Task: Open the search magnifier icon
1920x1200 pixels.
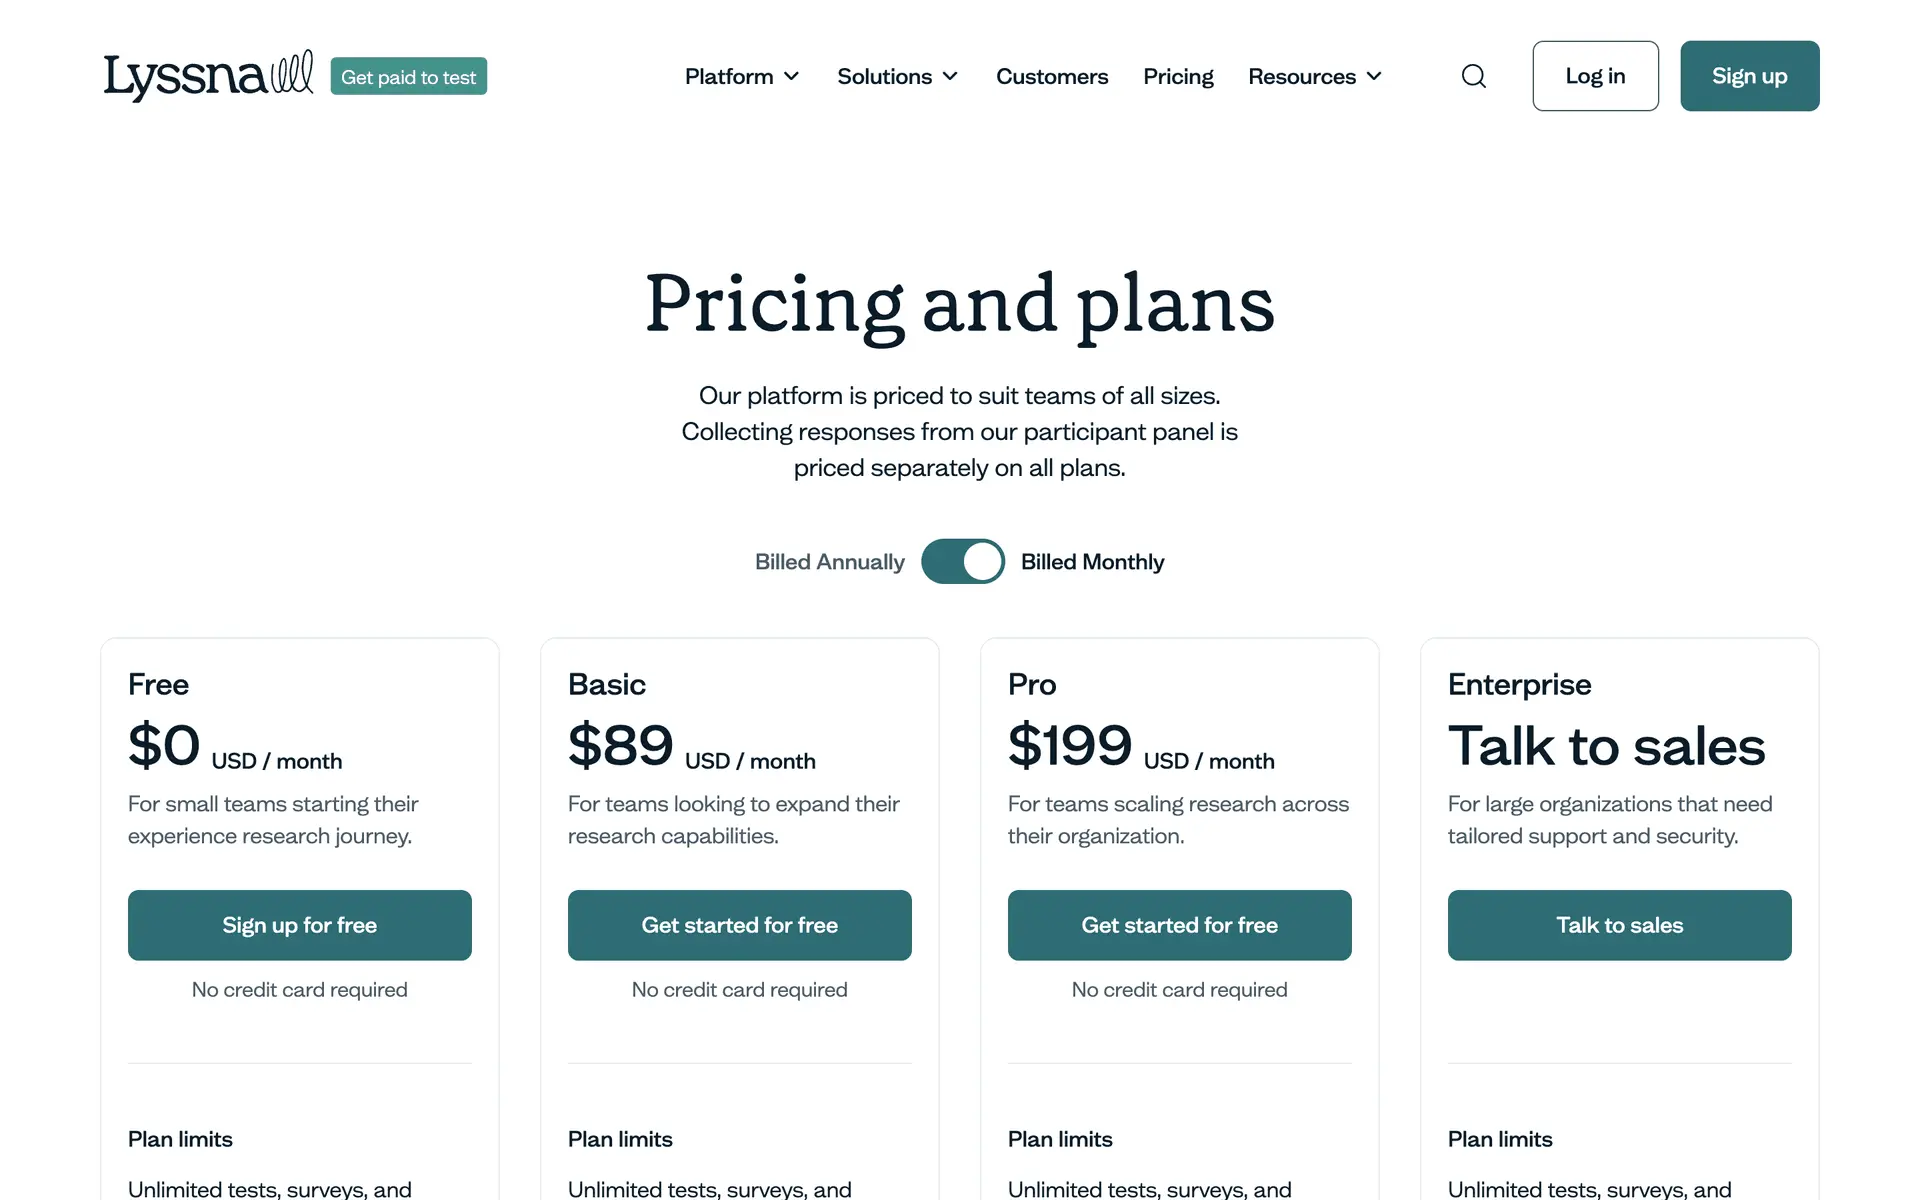Action: click(x=1473, y=76)
